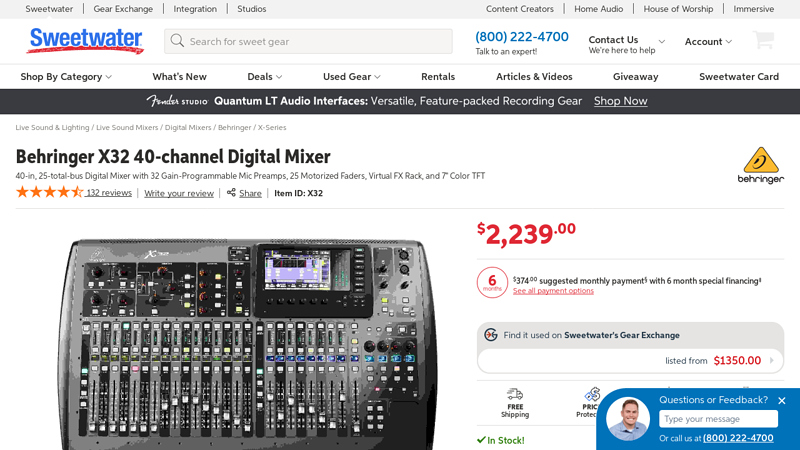Screen dimensions: 800x450
Task: Focus the Search for sweet gear field
Action: [308, 41]
